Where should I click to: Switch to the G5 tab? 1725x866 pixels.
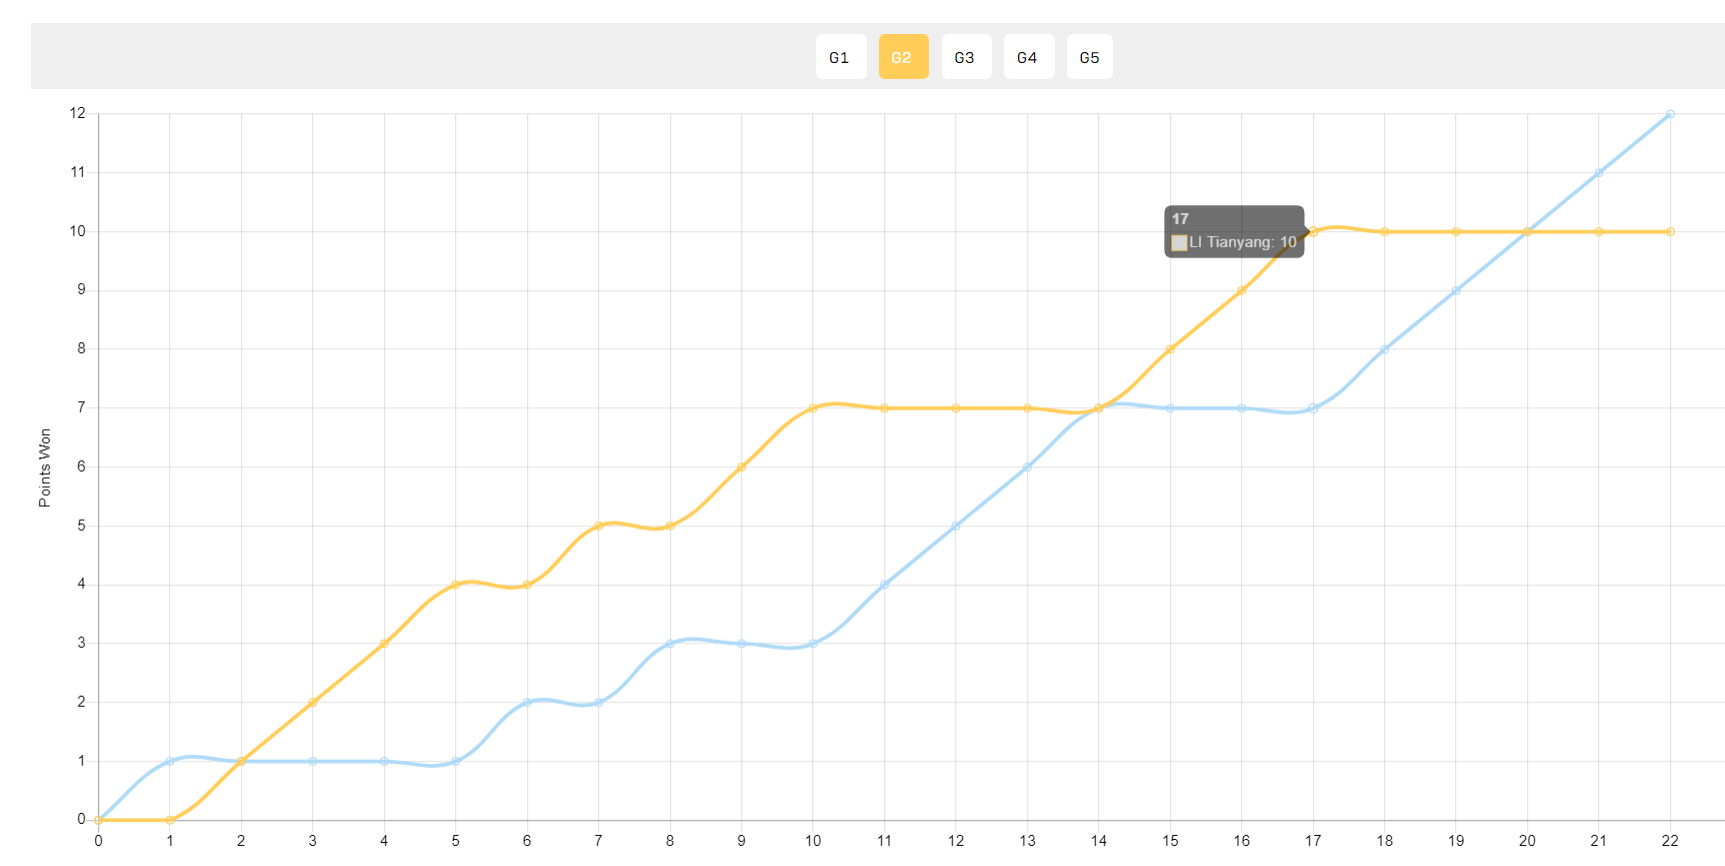click(x=1089, y=57)
